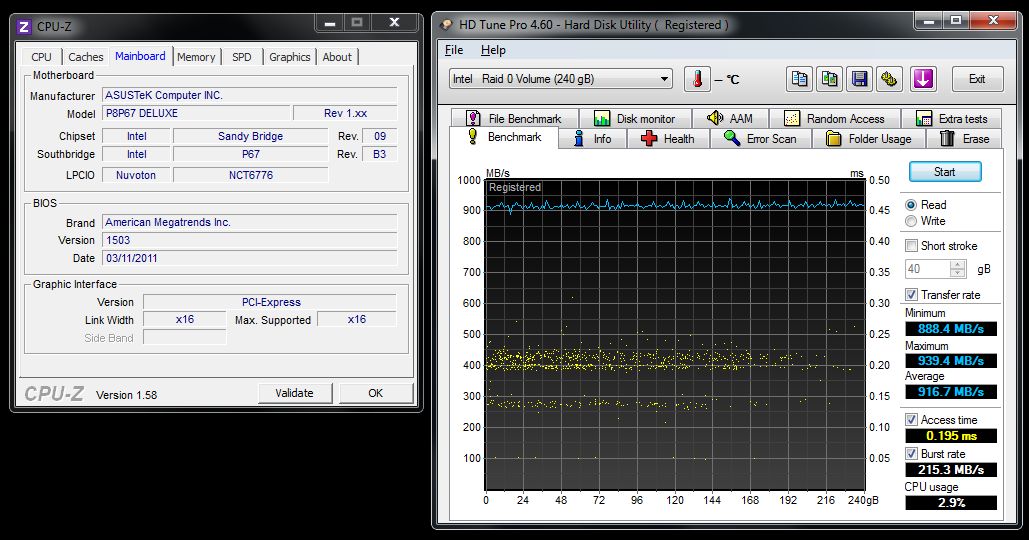
Task: Click the Exit button in HD Tune
Action: (x=977, y=79)
